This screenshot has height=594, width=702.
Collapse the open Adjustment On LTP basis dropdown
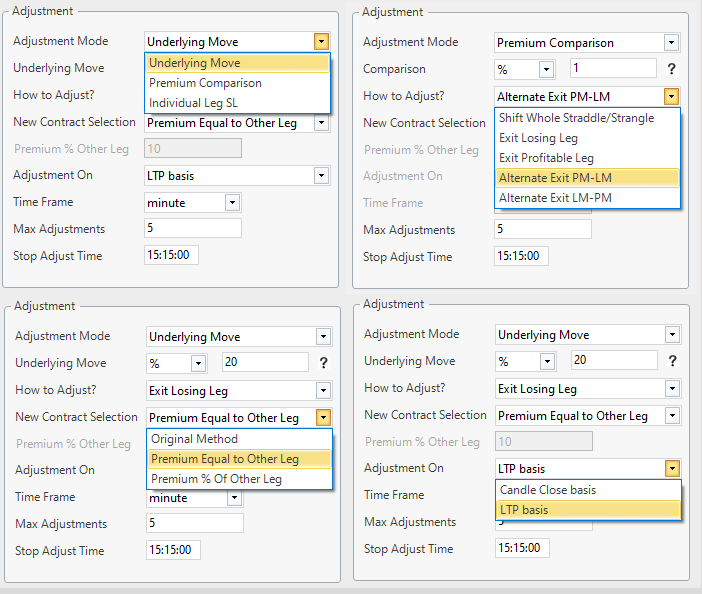(672, 468)
